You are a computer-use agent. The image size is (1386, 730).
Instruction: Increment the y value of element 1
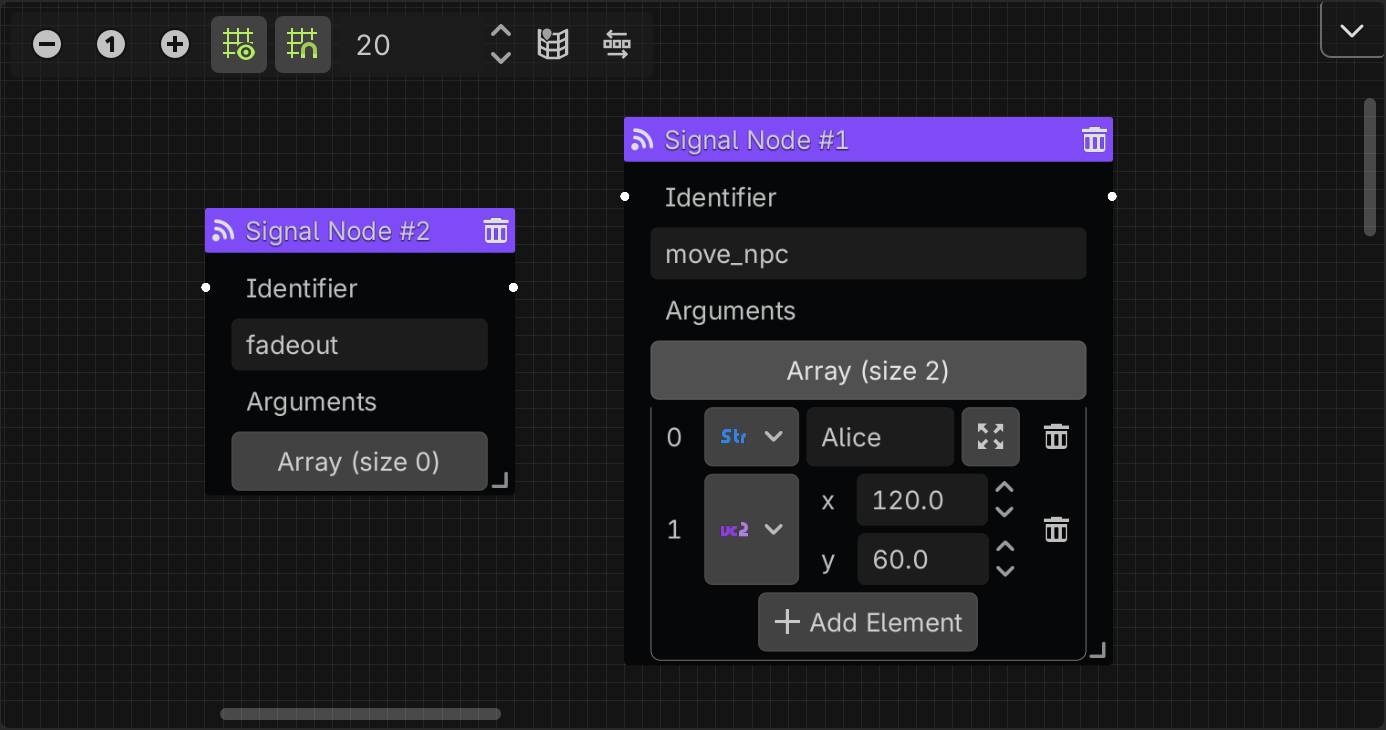point(1004,548)
